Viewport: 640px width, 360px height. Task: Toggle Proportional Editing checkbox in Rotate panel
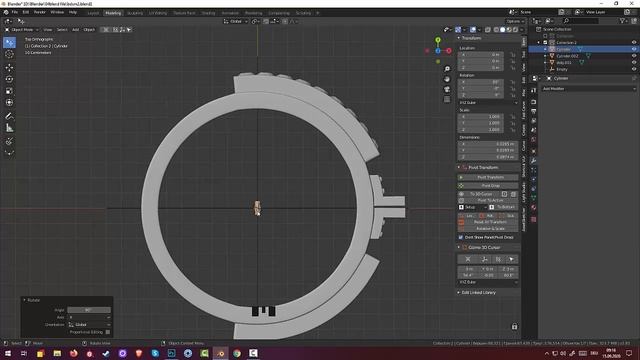tap(108, 332)
